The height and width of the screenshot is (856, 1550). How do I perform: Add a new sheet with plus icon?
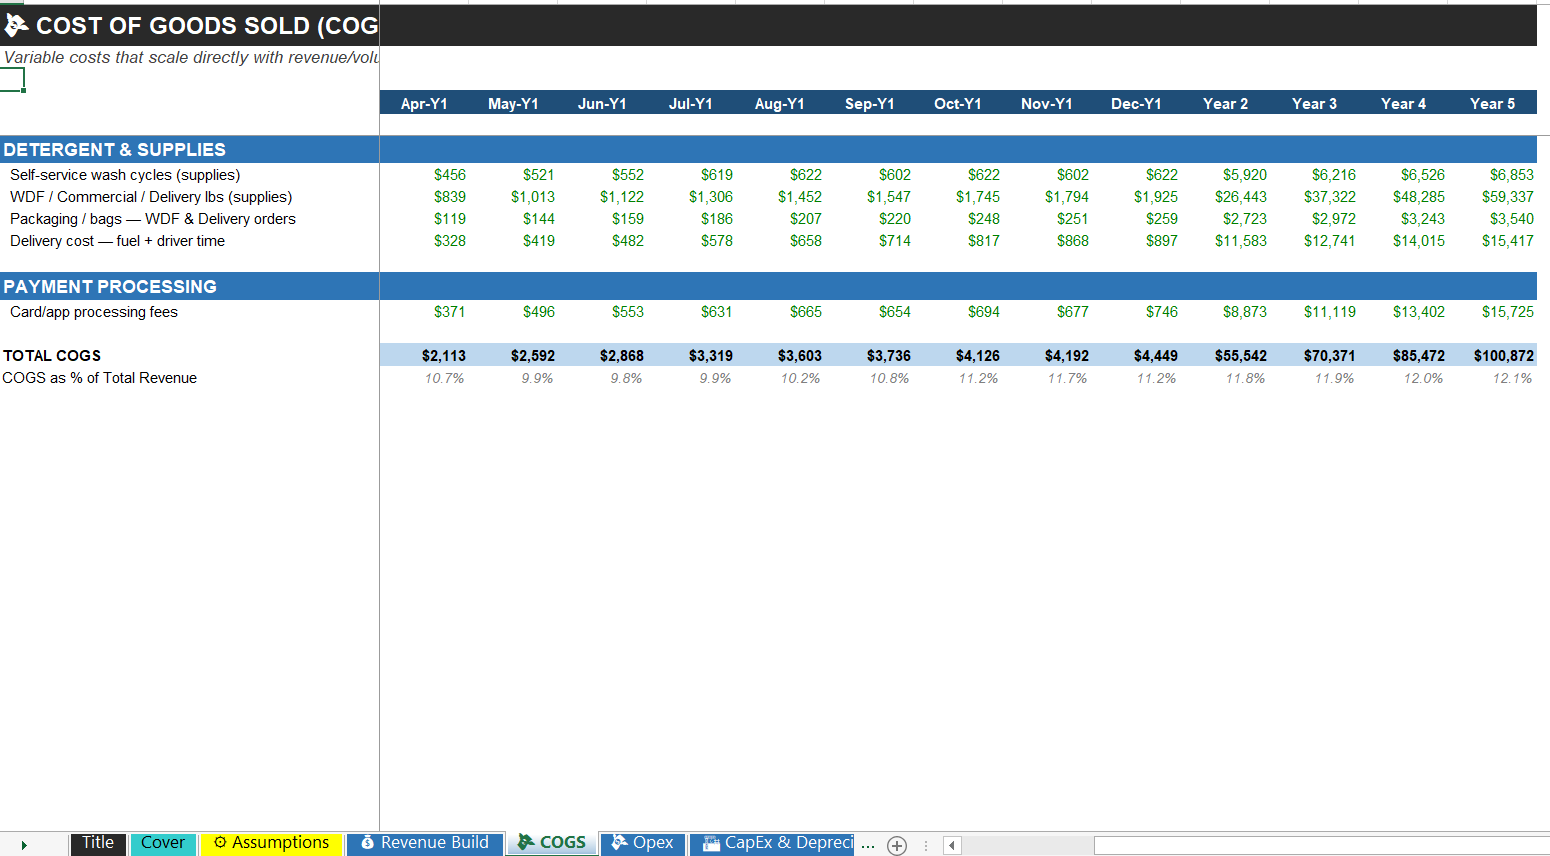(x=897, y=846)
